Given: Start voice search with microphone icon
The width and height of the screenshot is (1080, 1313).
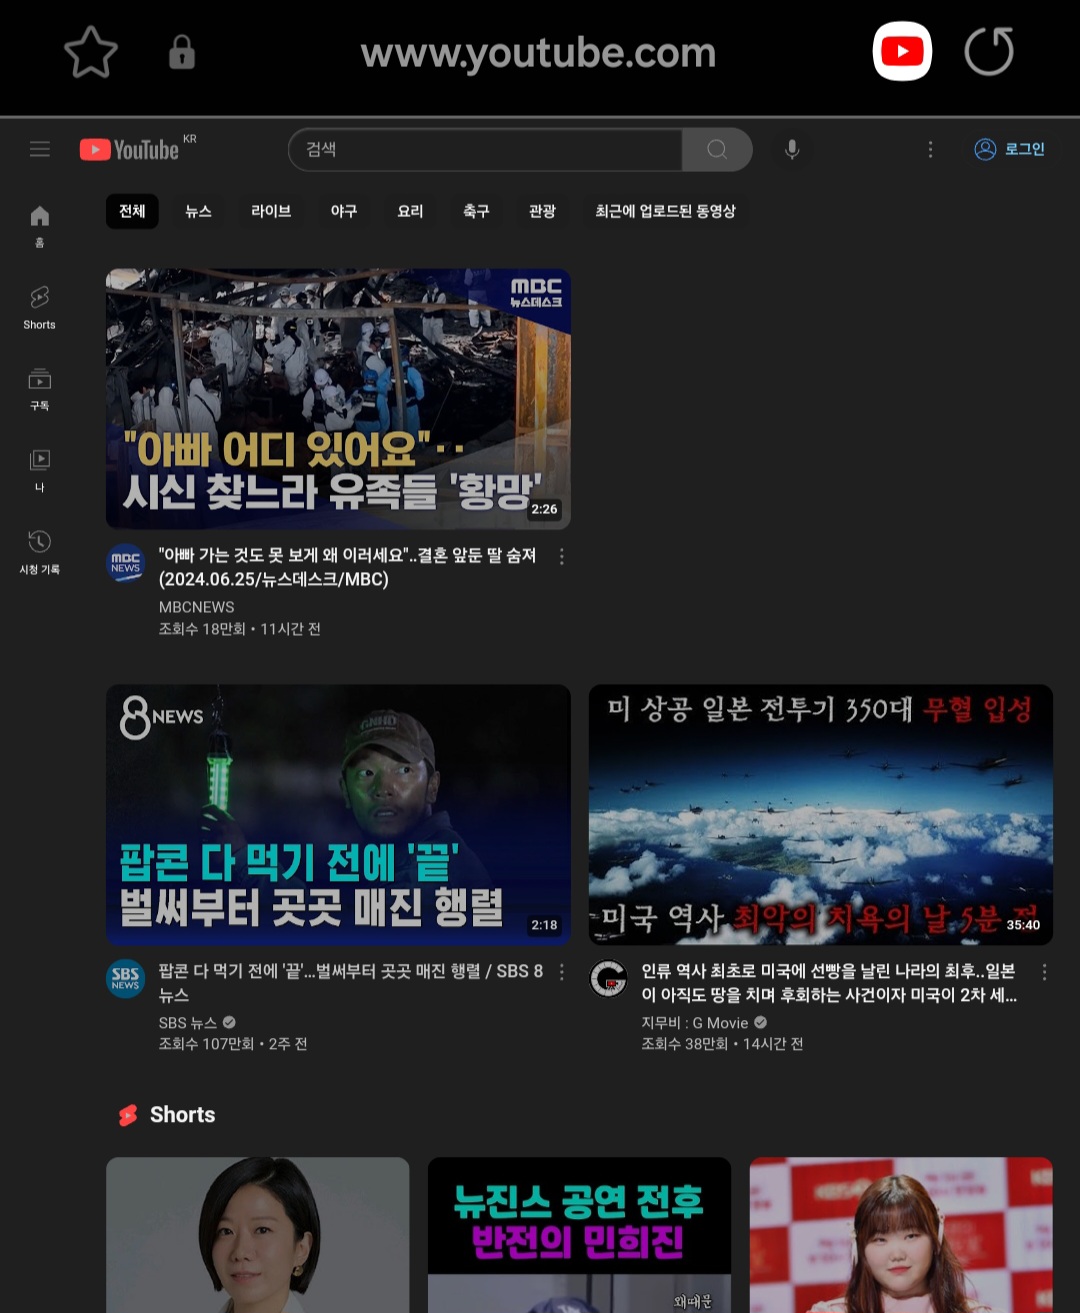Looking at the screenshot, I should click(792, 149).
